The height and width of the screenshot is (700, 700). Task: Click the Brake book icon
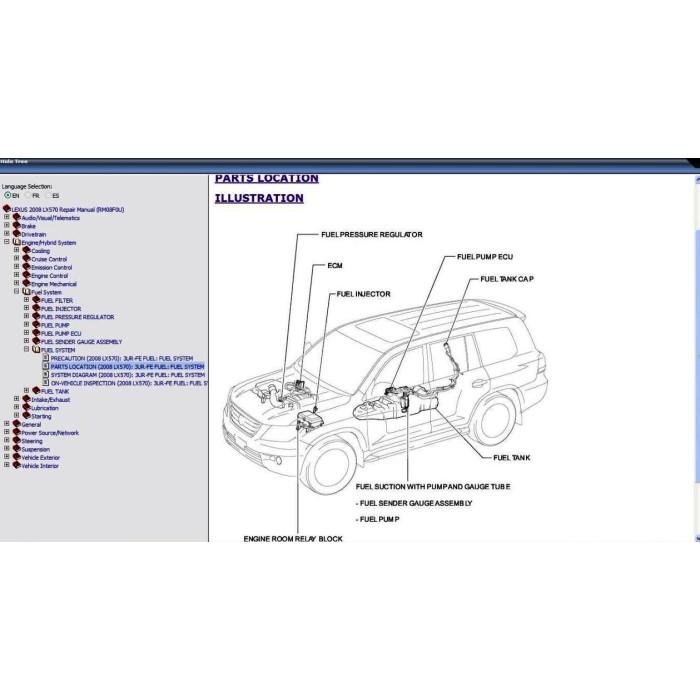[17, 225]
